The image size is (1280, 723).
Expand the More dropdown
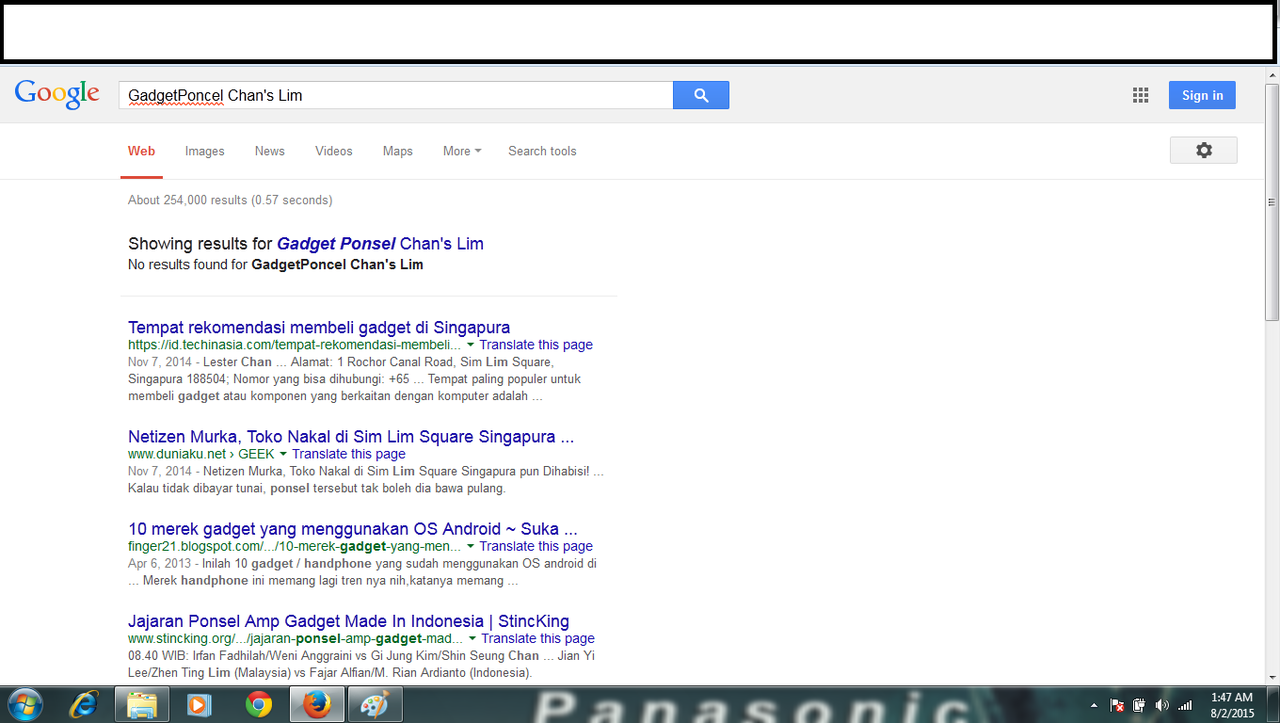tap(462, 151)
